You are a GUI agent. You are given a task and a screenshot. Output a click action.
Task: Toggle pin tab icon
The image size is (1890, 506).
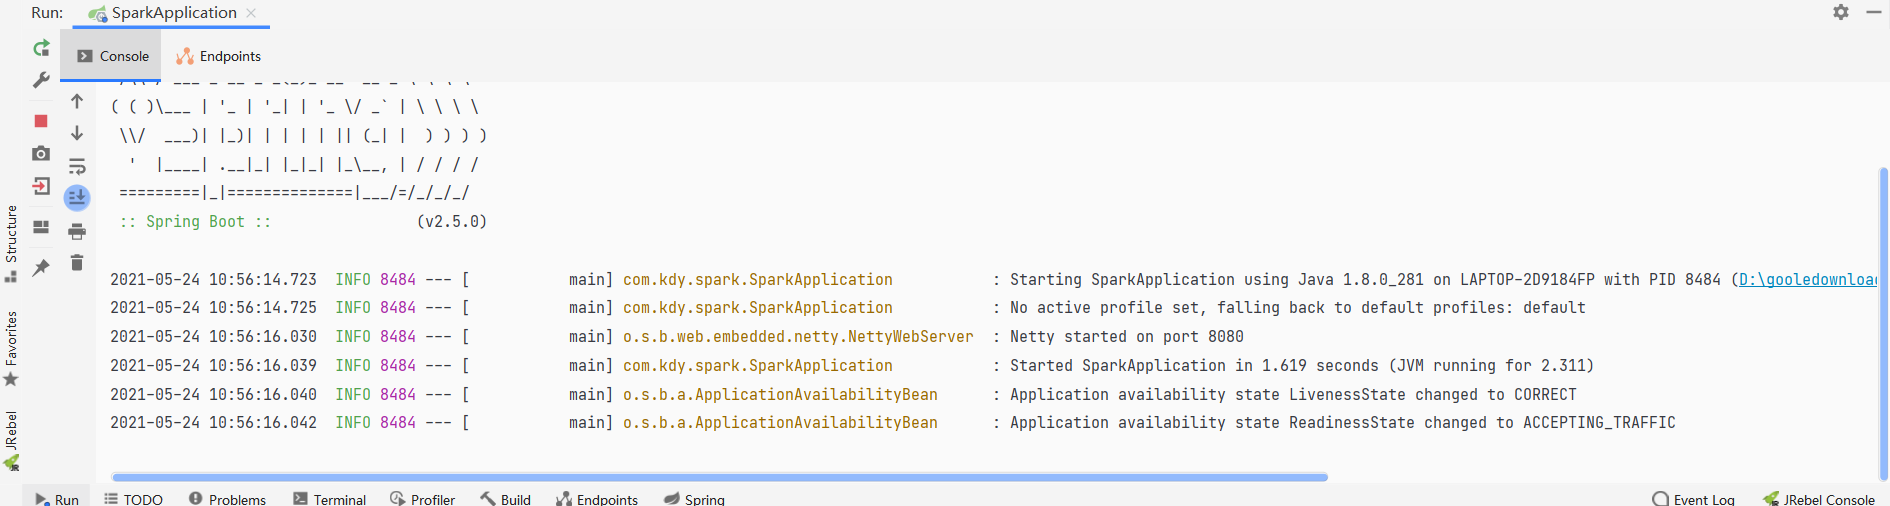pyautogui.click(x=41, y=267)
